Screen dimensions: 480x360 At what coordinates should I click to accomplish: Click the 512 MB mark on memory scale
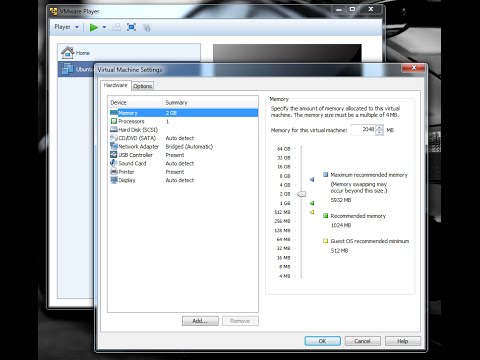[282, 212]
